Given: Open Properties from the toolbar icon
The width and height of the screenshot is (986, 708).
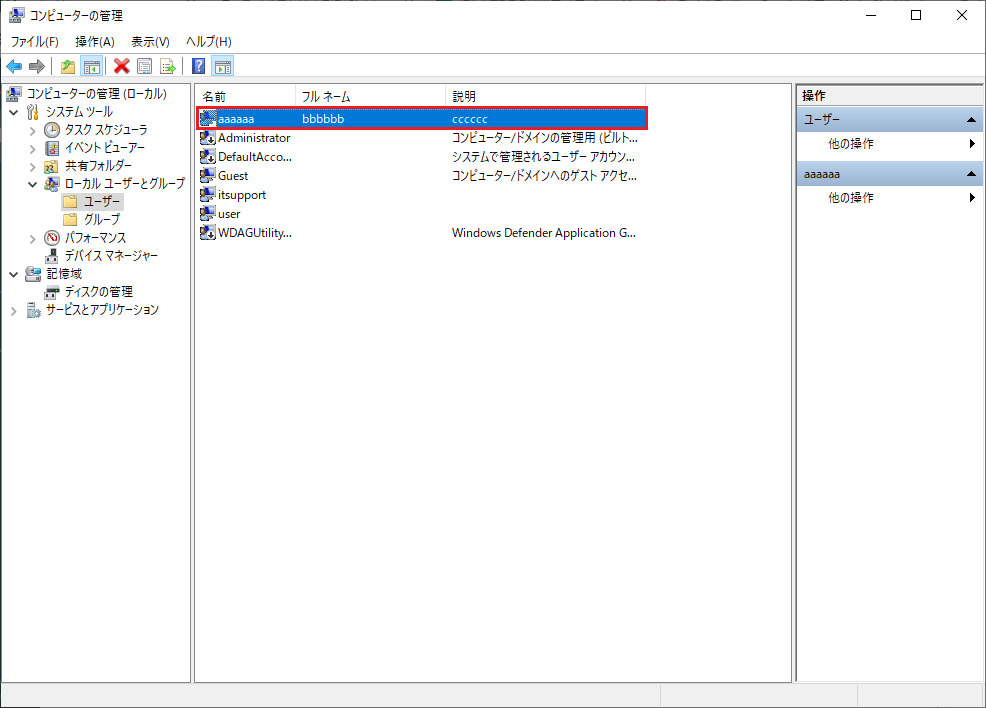Looking at the screenshot, I should click(x=145, y=66).
